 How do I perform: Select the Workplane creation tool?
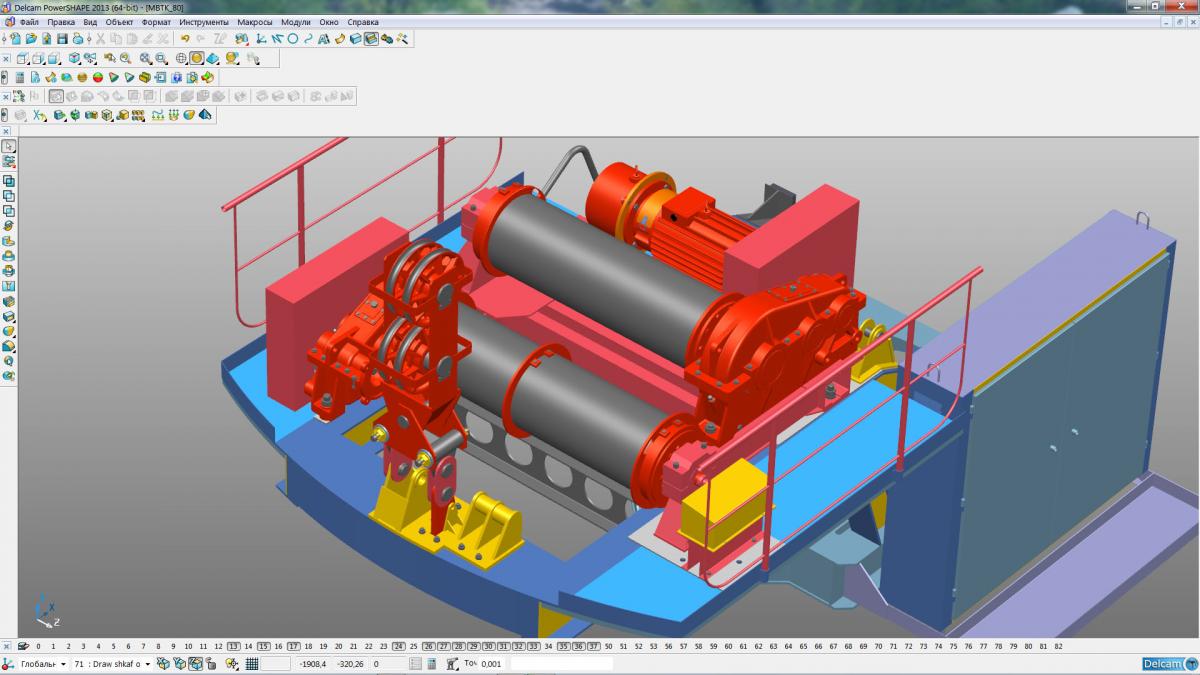coord(260,38)
